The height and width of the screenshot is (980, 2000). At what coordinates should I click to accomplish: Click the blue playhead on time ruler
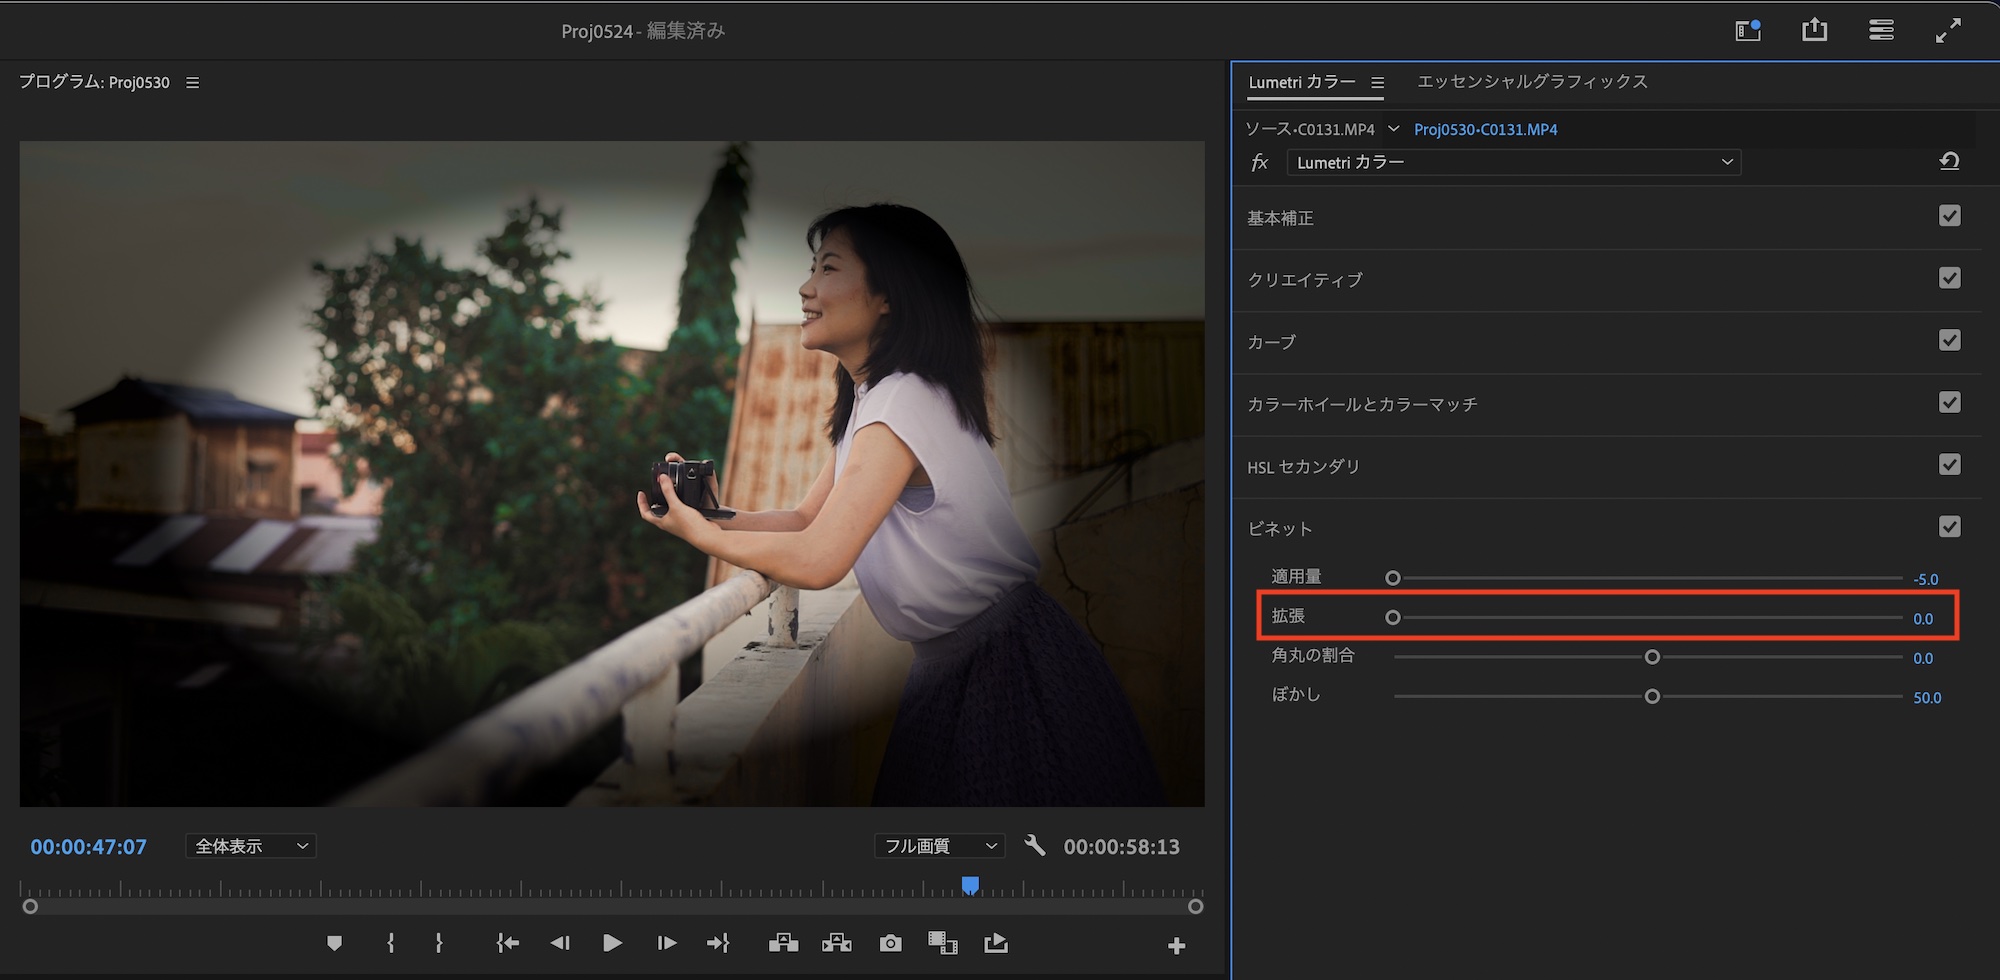pyautogui.click(x=970, y=885)
